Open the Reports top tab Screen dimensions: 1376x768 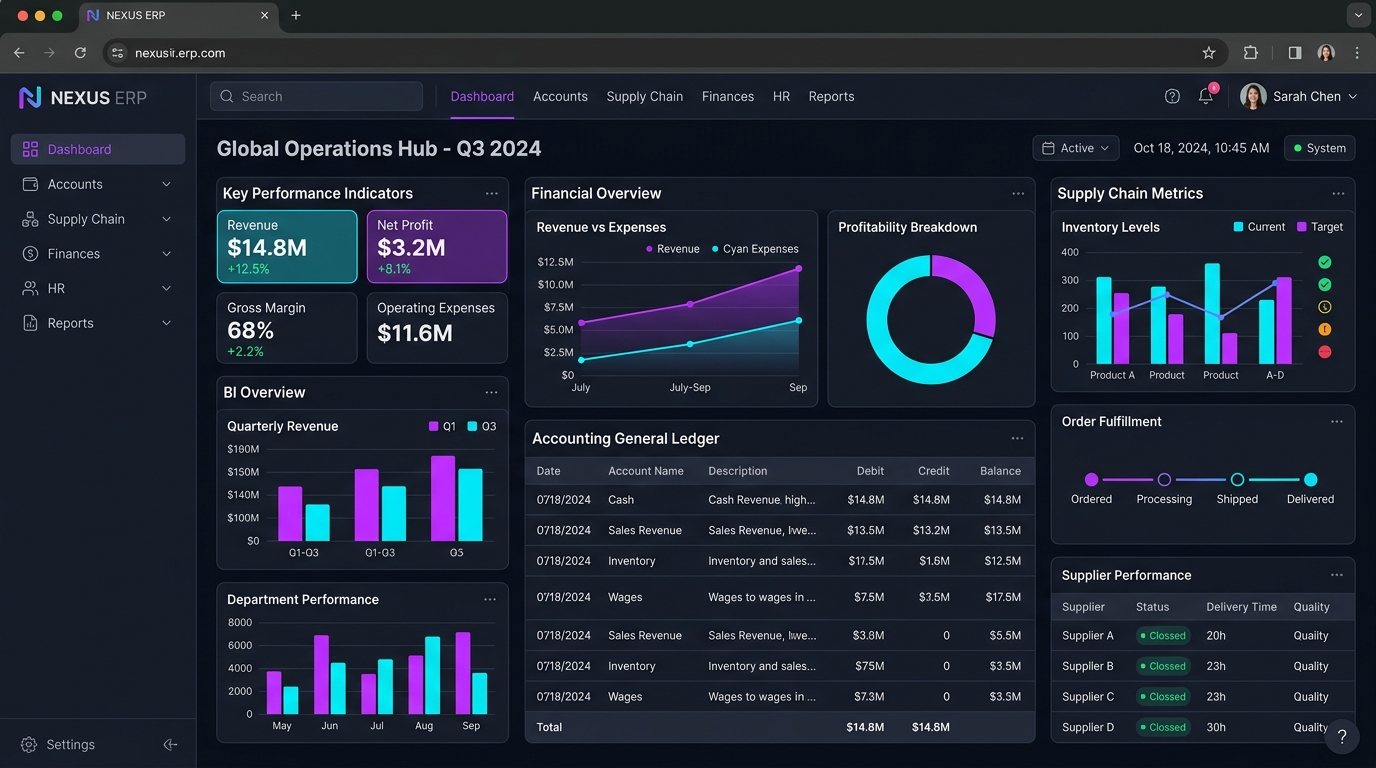coord(831,96)
